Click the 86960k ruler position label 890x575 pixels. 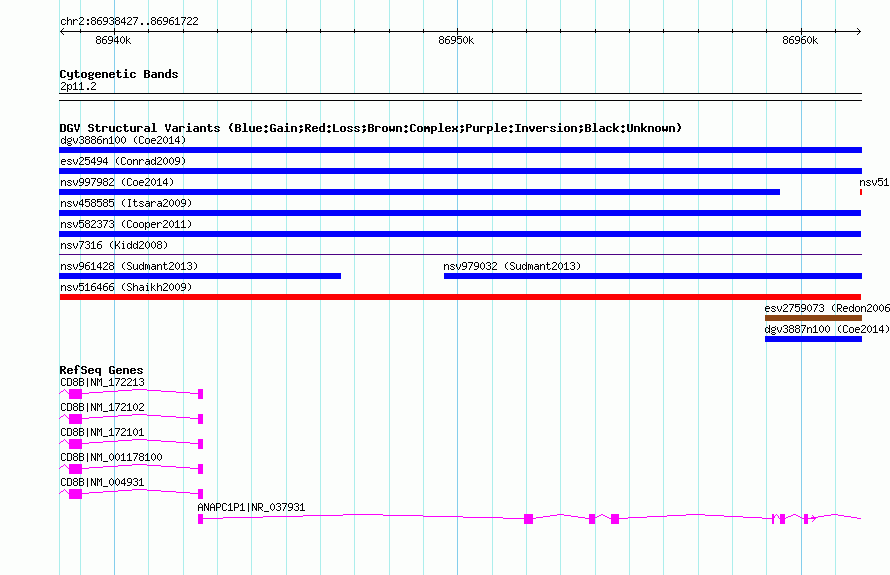click(x=800, y=40)
